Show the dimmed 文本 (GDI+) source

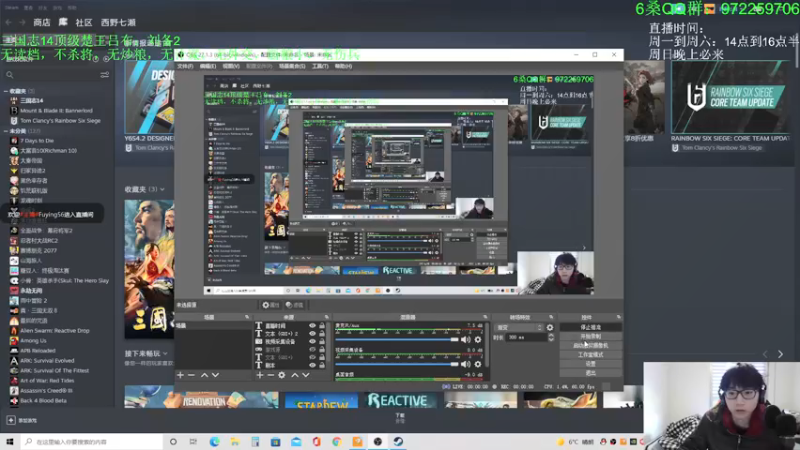tap(312, 357)
